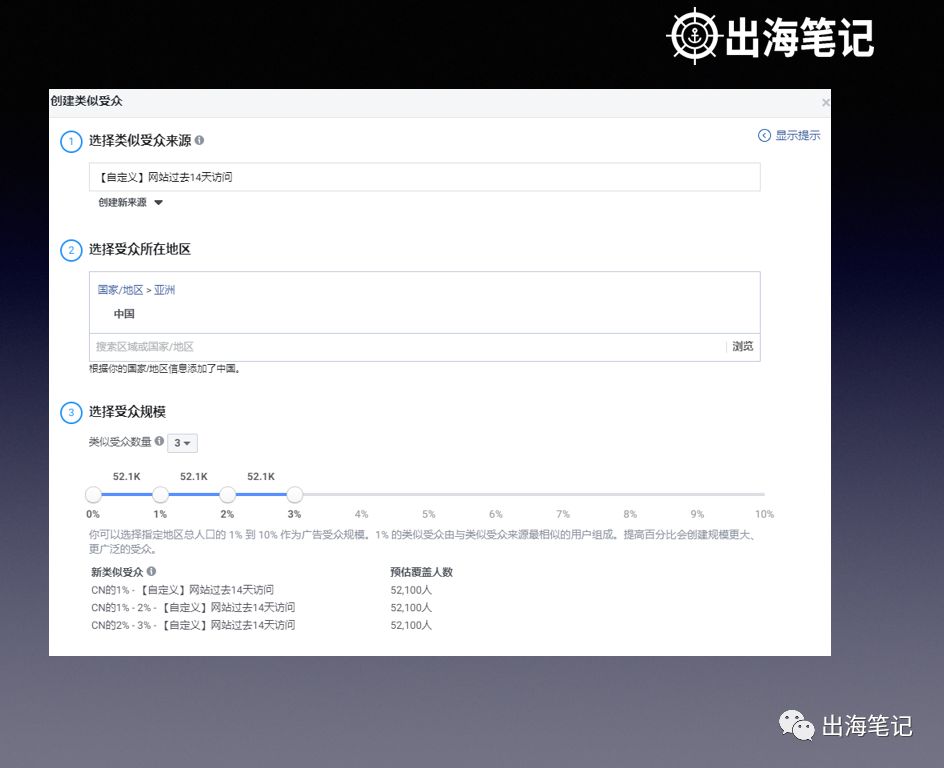944x768 pixels.
Task: Click the 国家/地区 breadcrumb link
Action: [121, 290]
